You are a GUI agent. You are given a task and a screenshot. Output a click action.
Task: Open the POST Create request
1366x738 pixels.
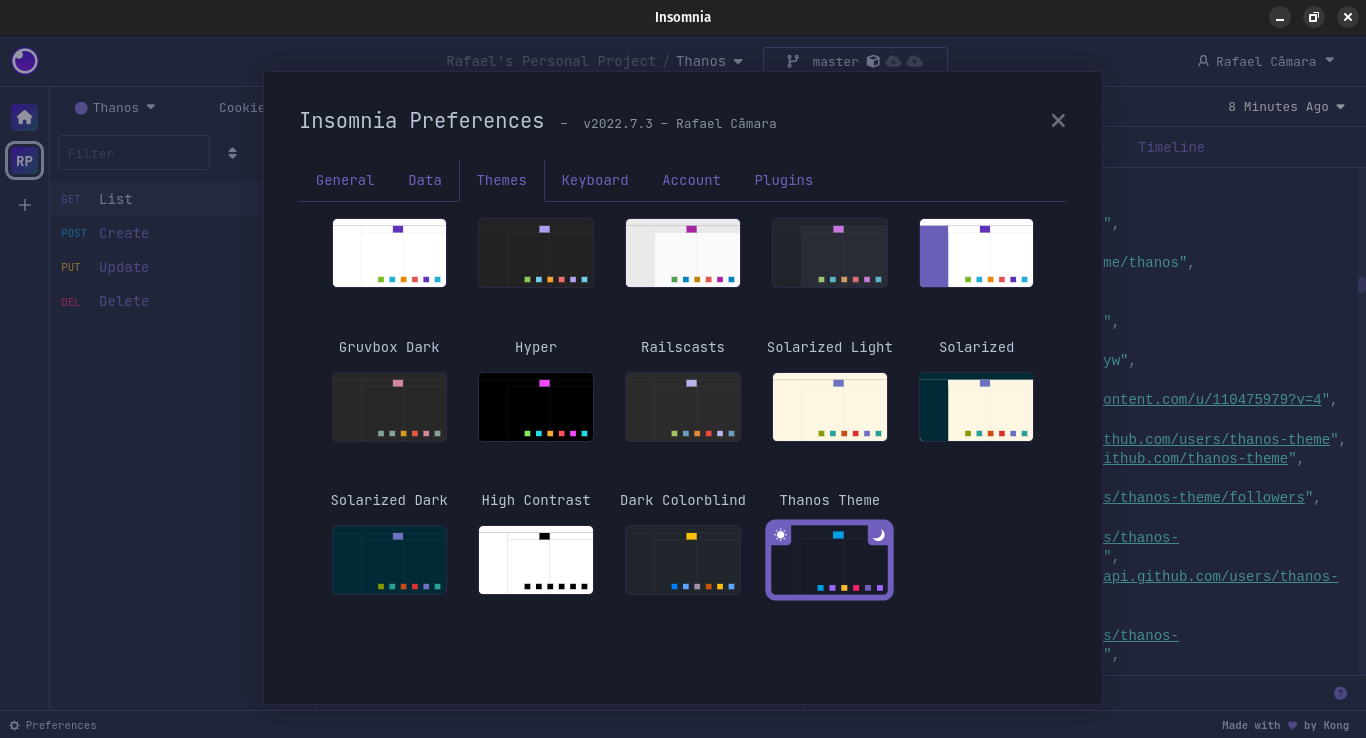157,233
